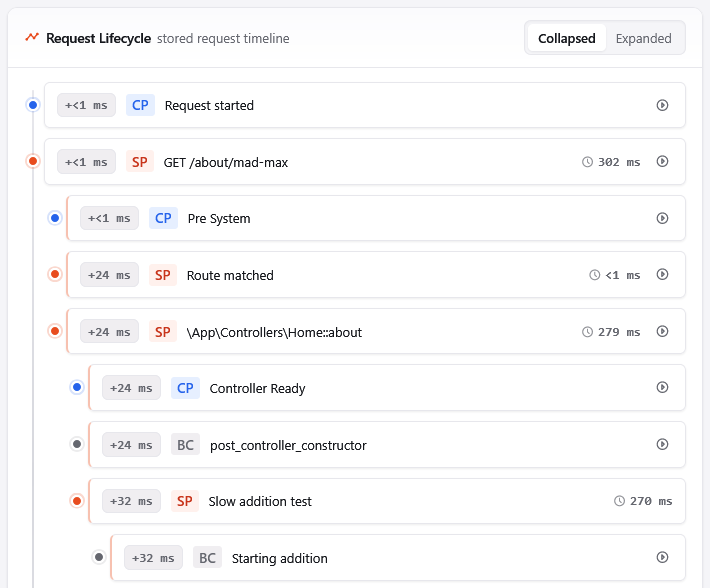The height and width of the screenshot is (588, 710).
Task: Click the +32 ms offset on Starting addition
Action: (153, 558)
